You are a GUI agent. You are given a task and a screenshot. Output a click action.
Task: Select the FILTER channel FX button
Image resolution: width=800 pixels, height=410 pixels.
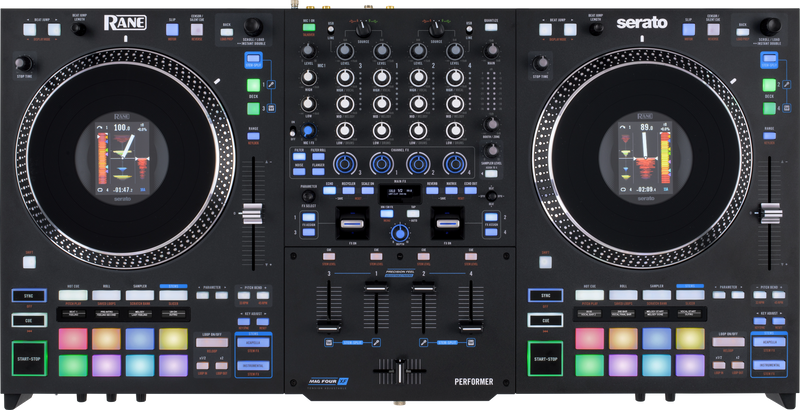point(299,157)
